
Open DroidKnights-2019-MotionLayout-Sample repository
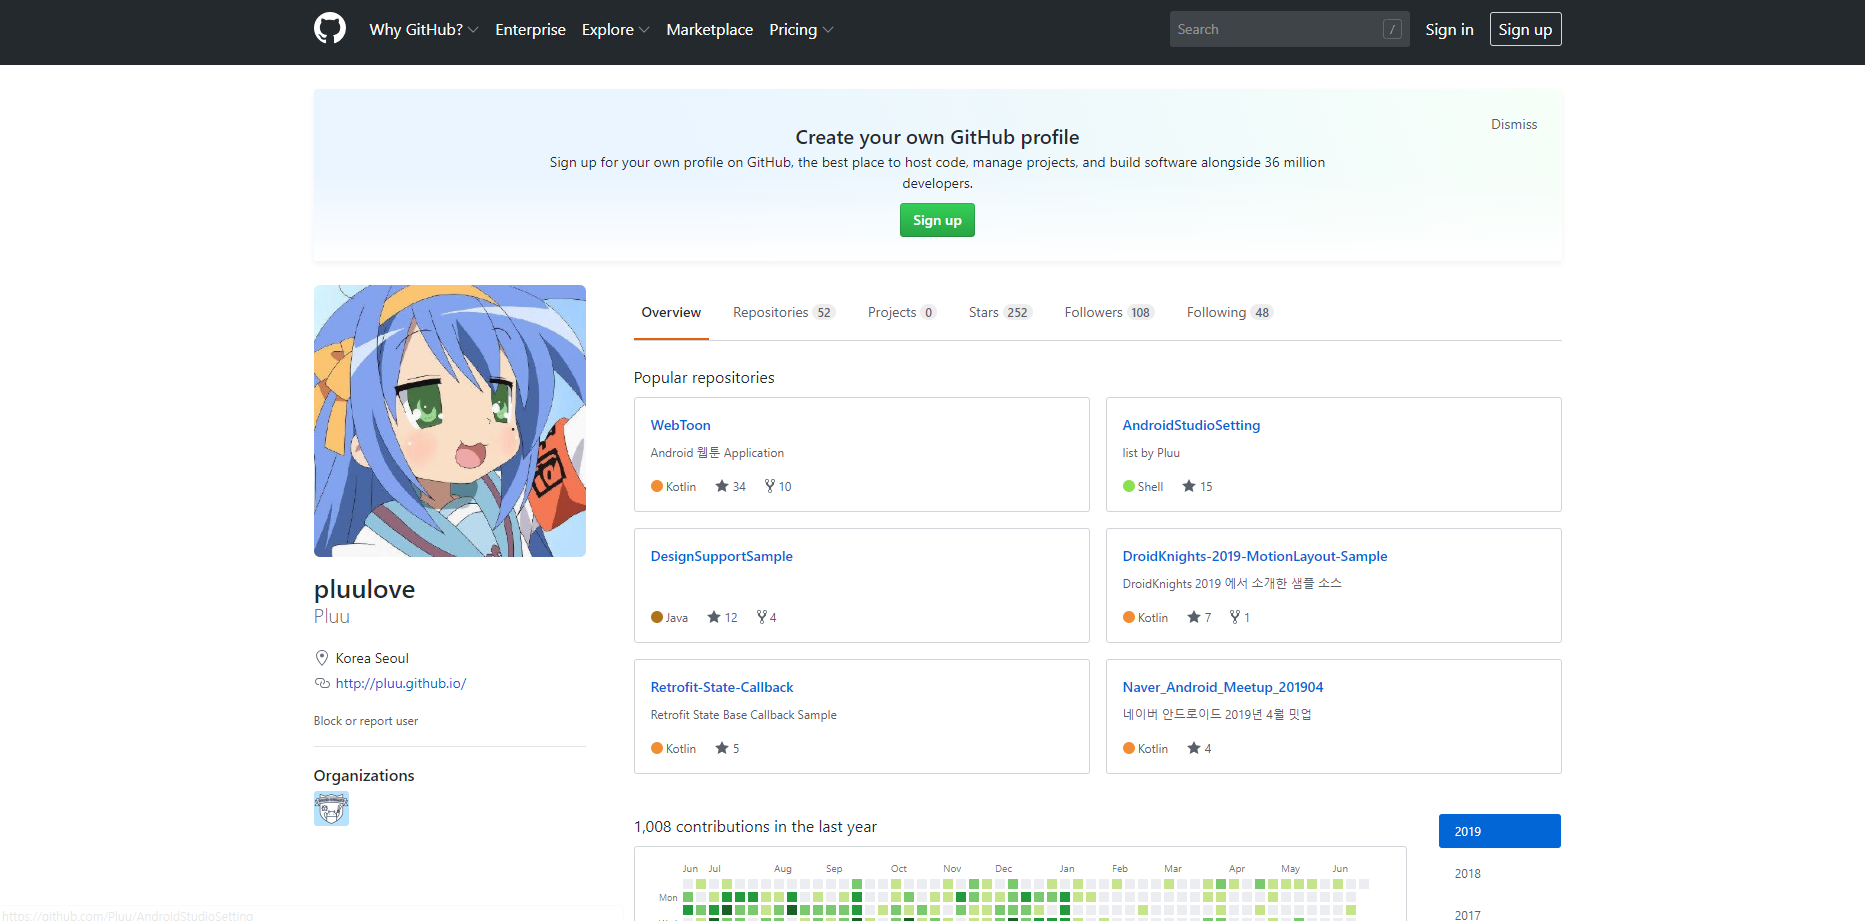click(x=1255, y=556)
